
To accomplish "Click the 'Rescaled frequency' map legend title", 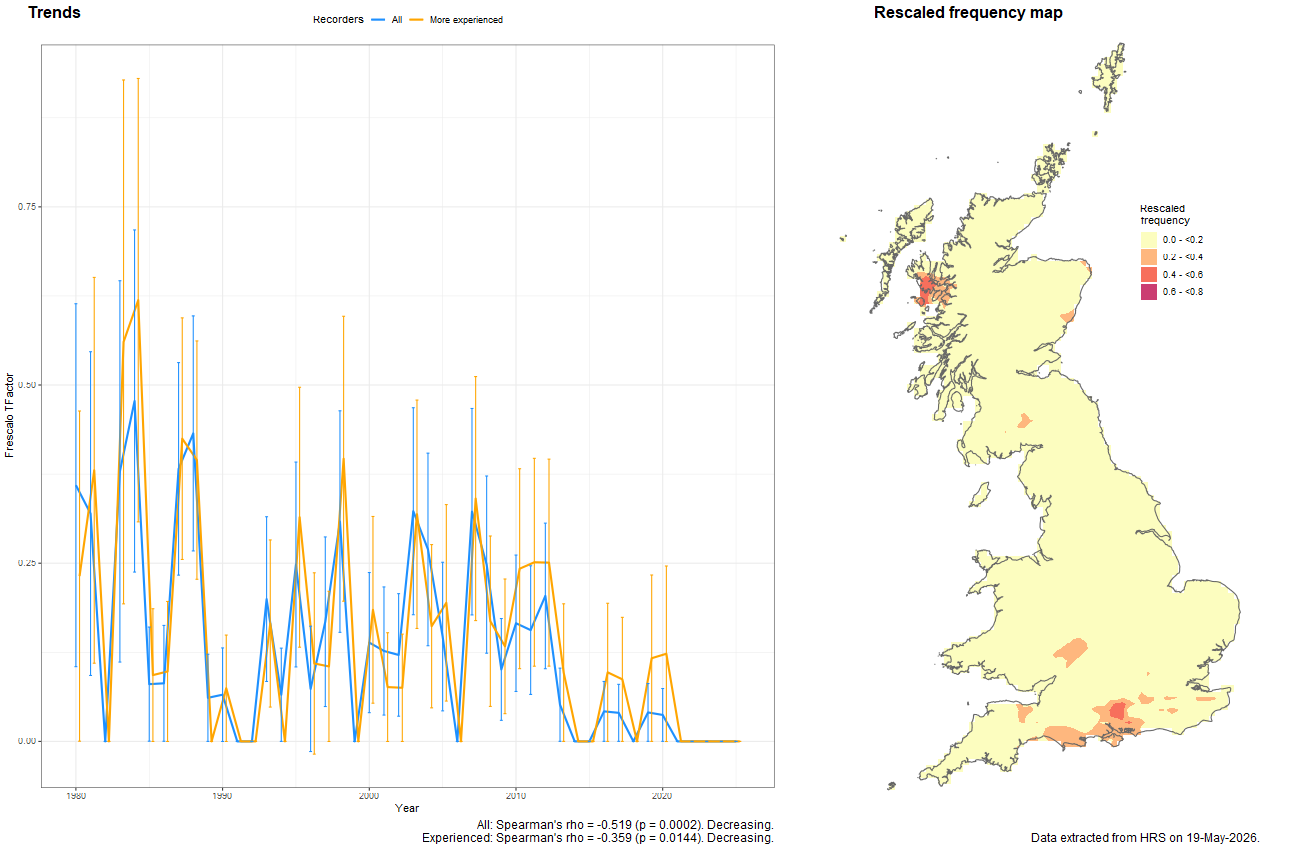I will coord(1165,214).
